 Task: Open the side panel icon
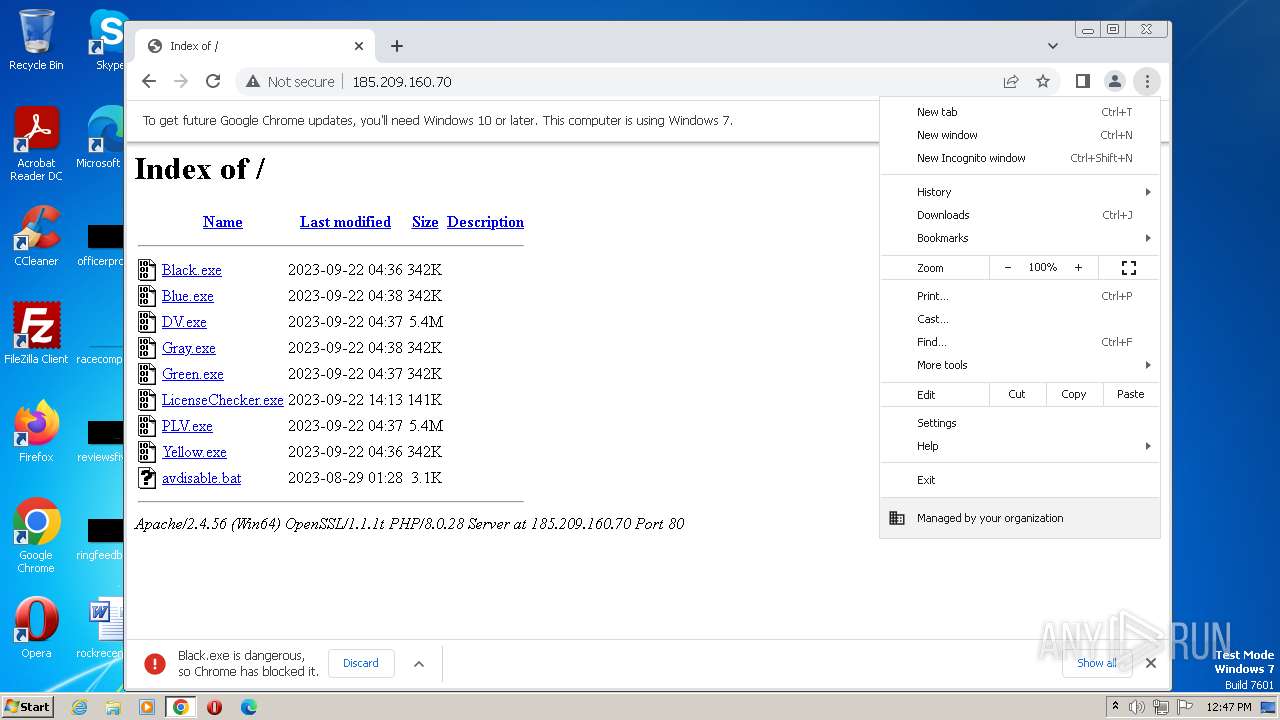[1082, 81]
